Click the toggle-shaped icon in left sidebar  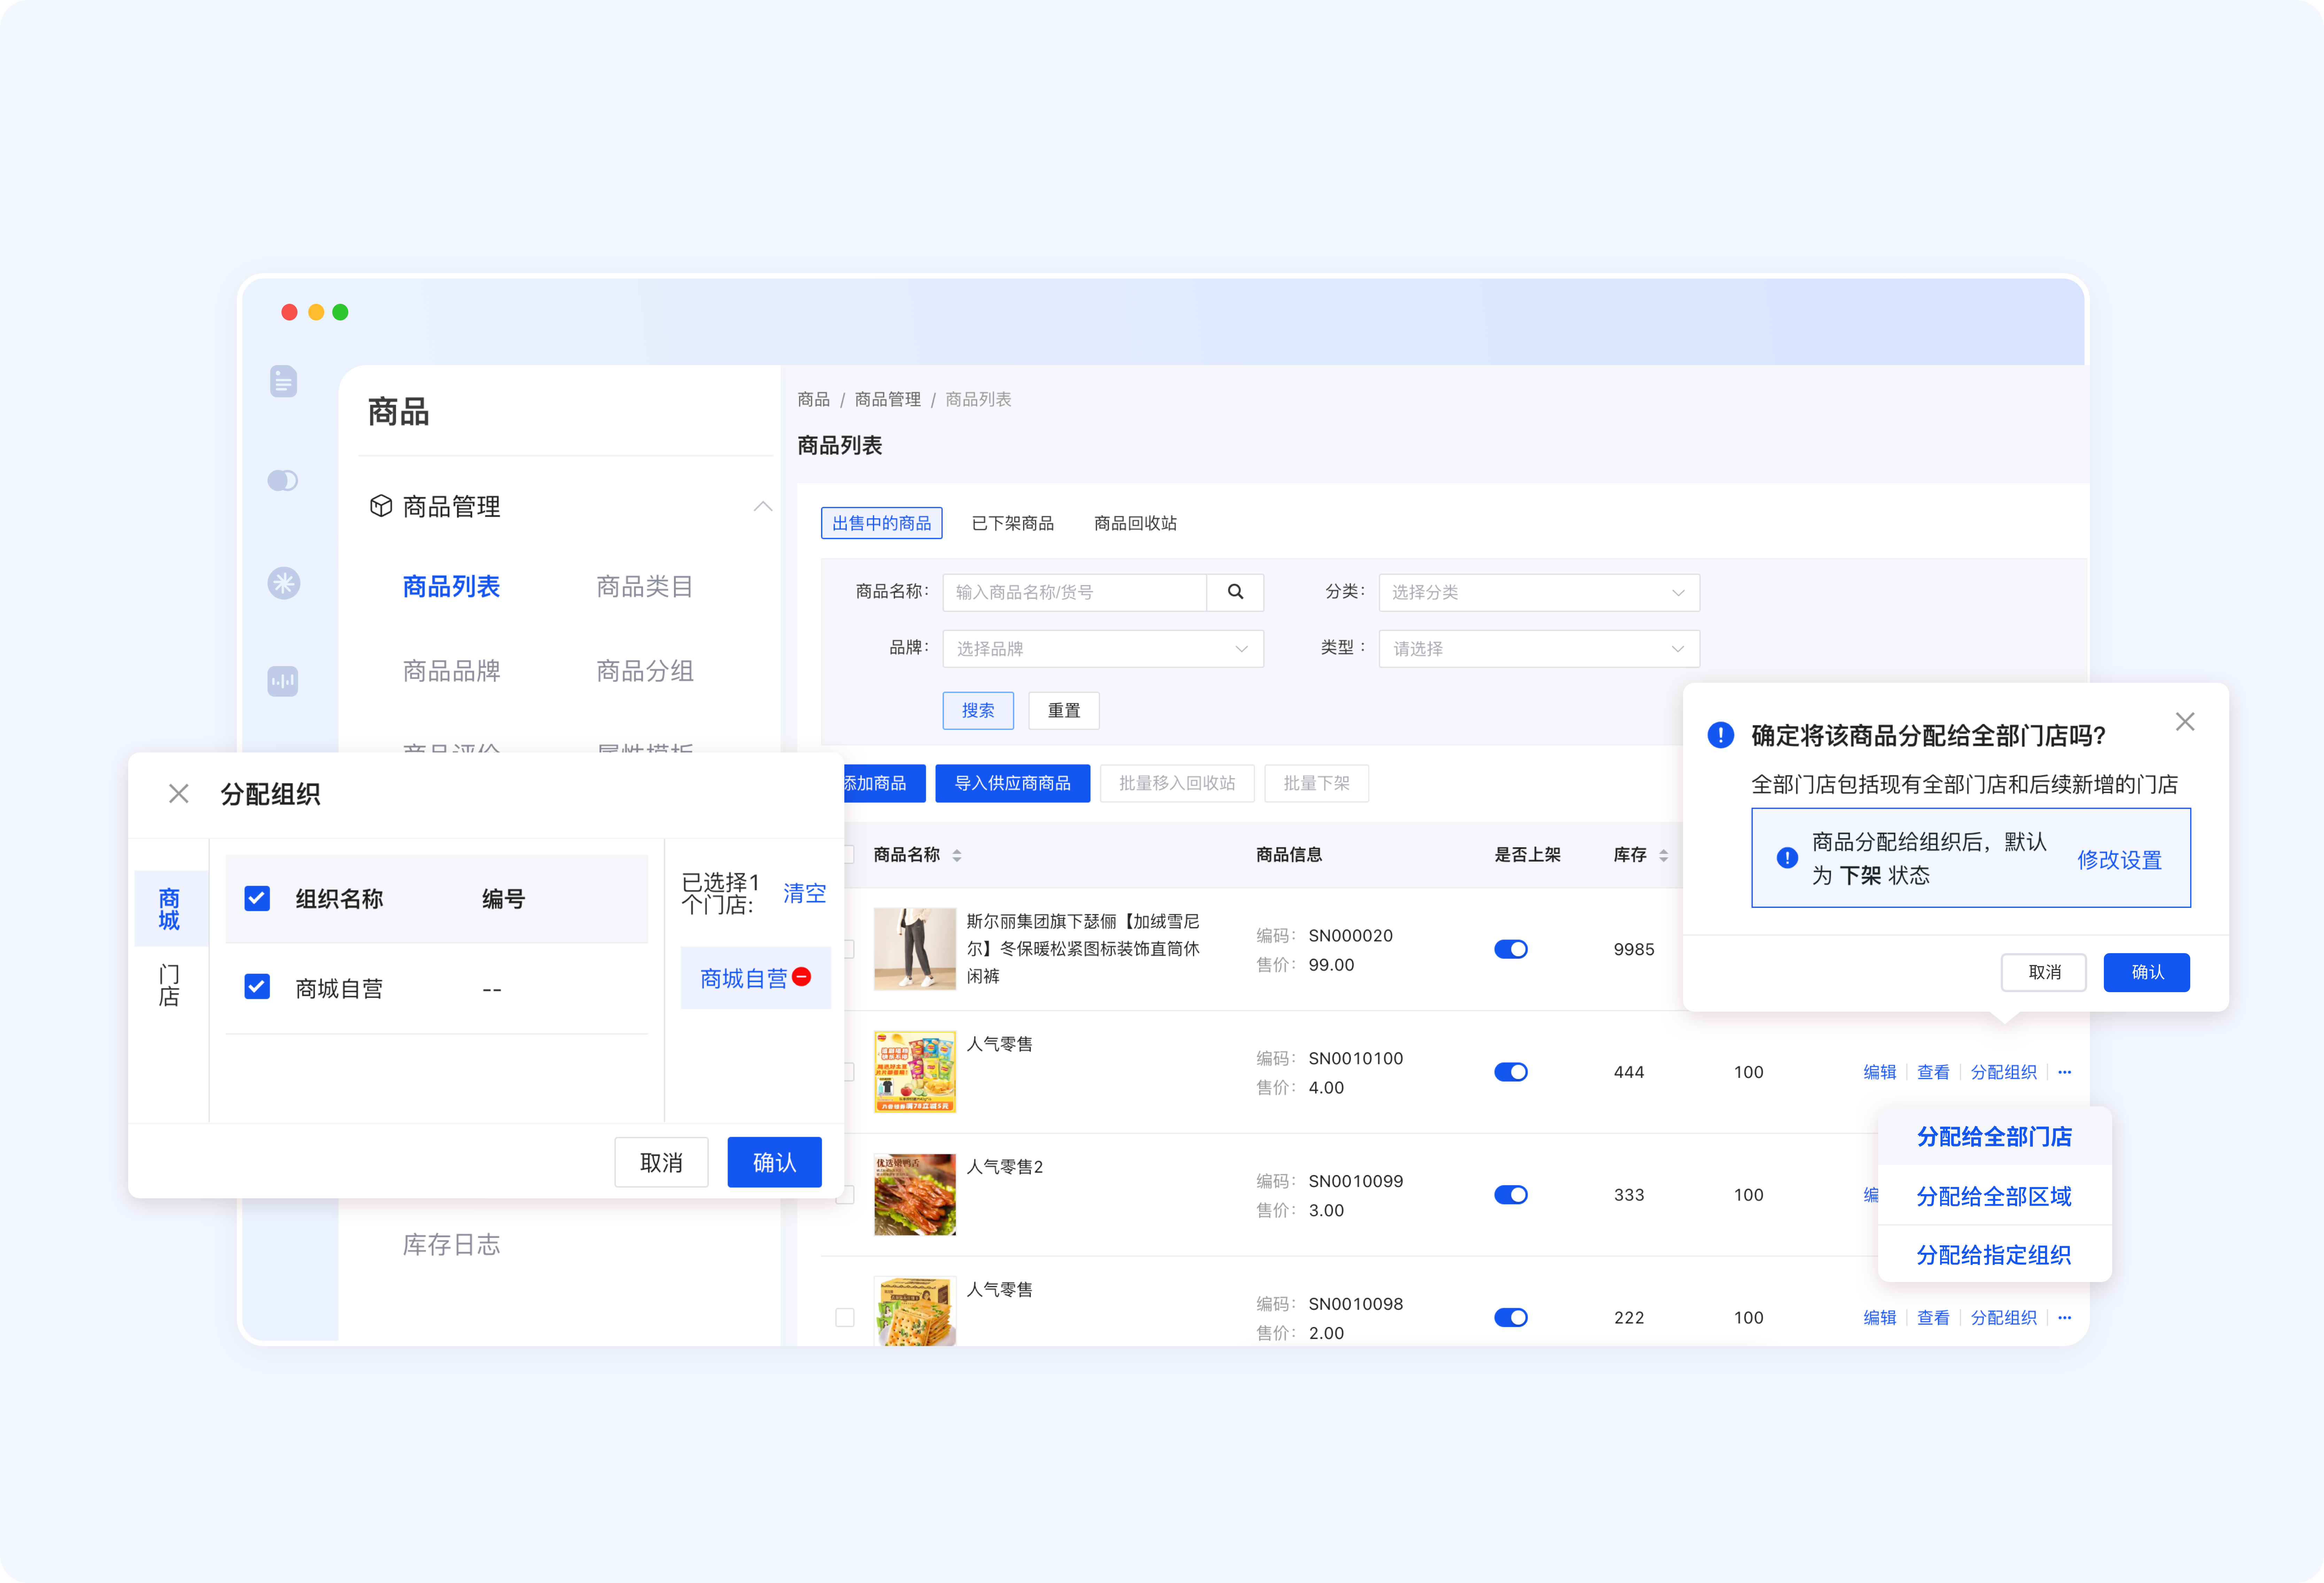click(x=283, y=481)
